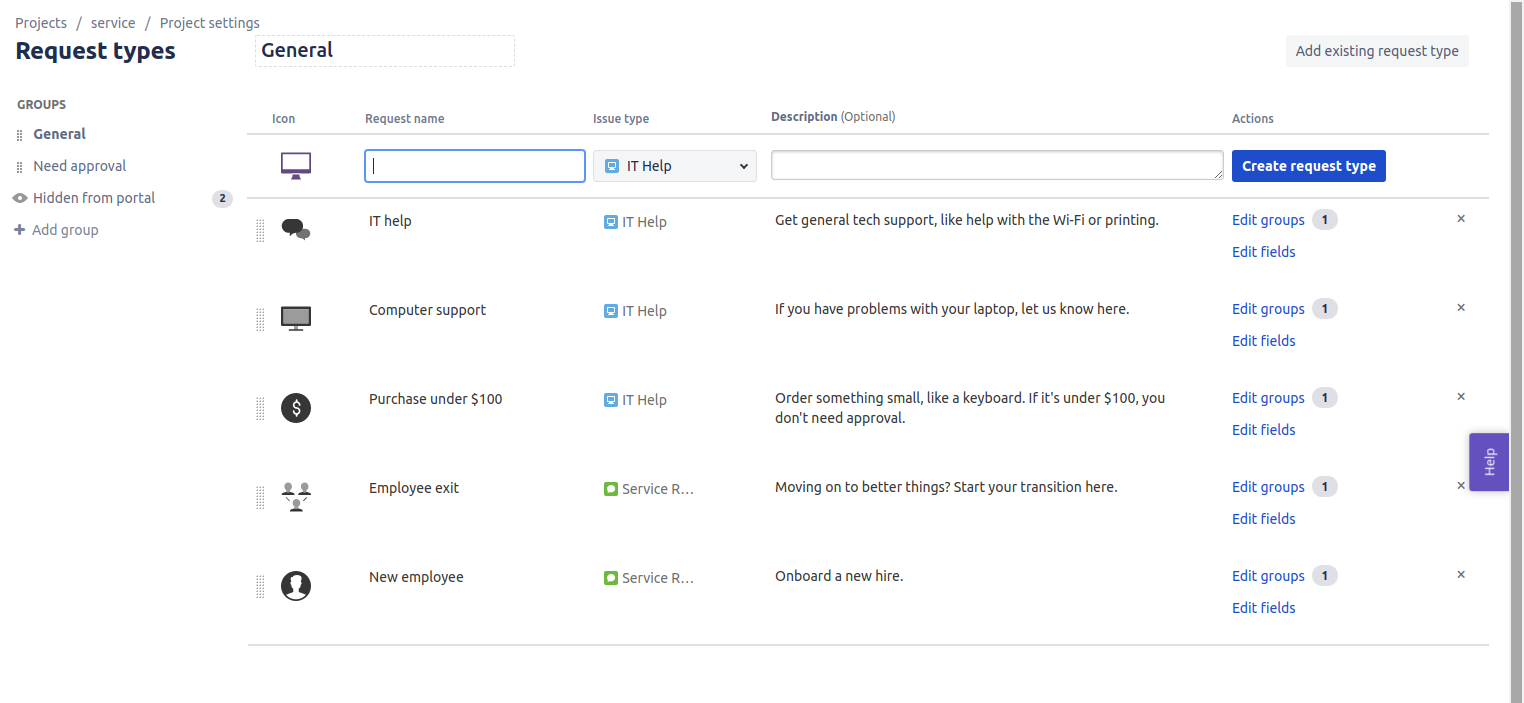The image size is (1524, 703).
Task: Click Edit groups for Purchase under $100
Action: click(1268, 398)
